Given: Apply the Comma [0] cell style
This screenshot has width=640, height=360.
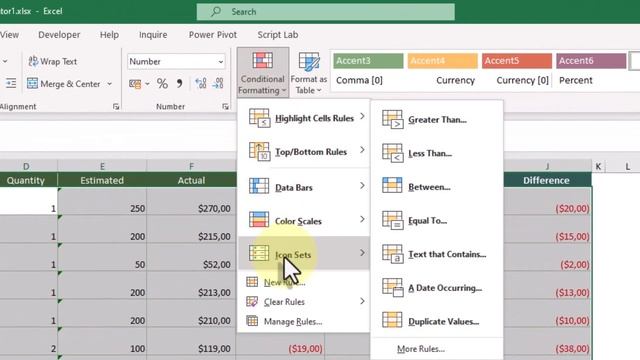Looking at the screenshot, I should (368, 80).
